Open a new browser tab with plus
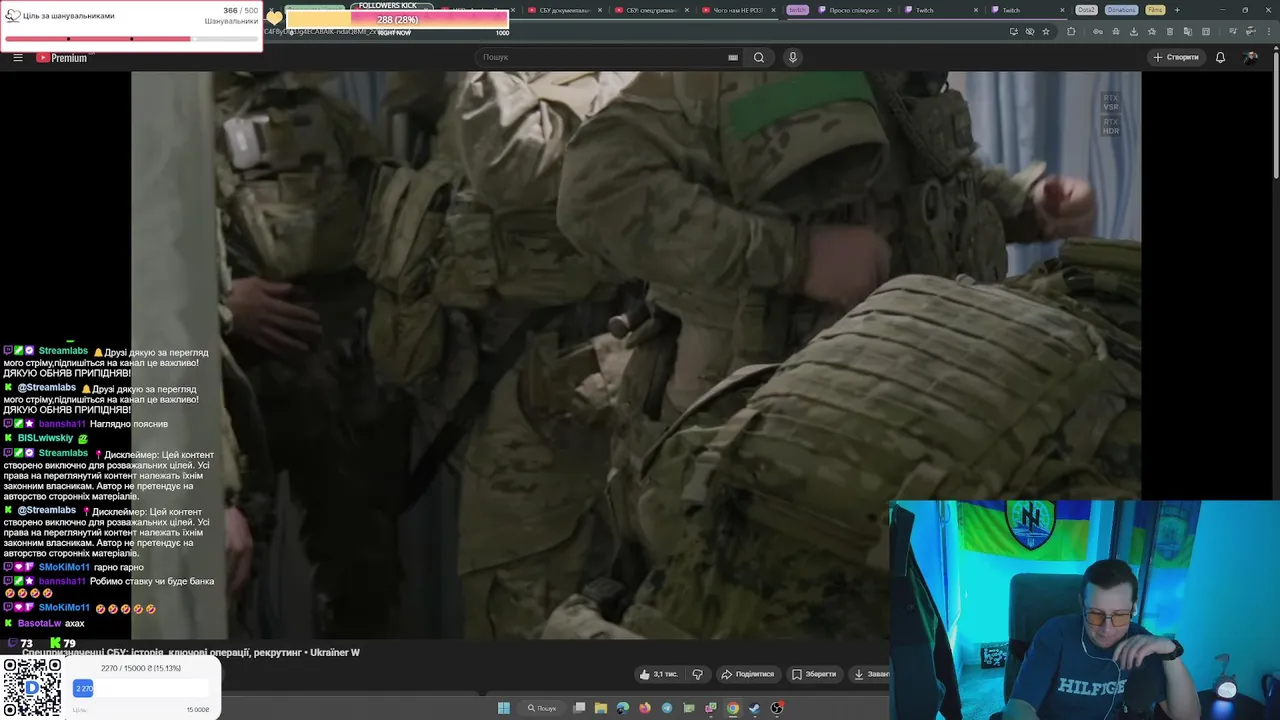Image resolution: width=1280 pixels, height=720 pixels. (x=1176, y=10)
